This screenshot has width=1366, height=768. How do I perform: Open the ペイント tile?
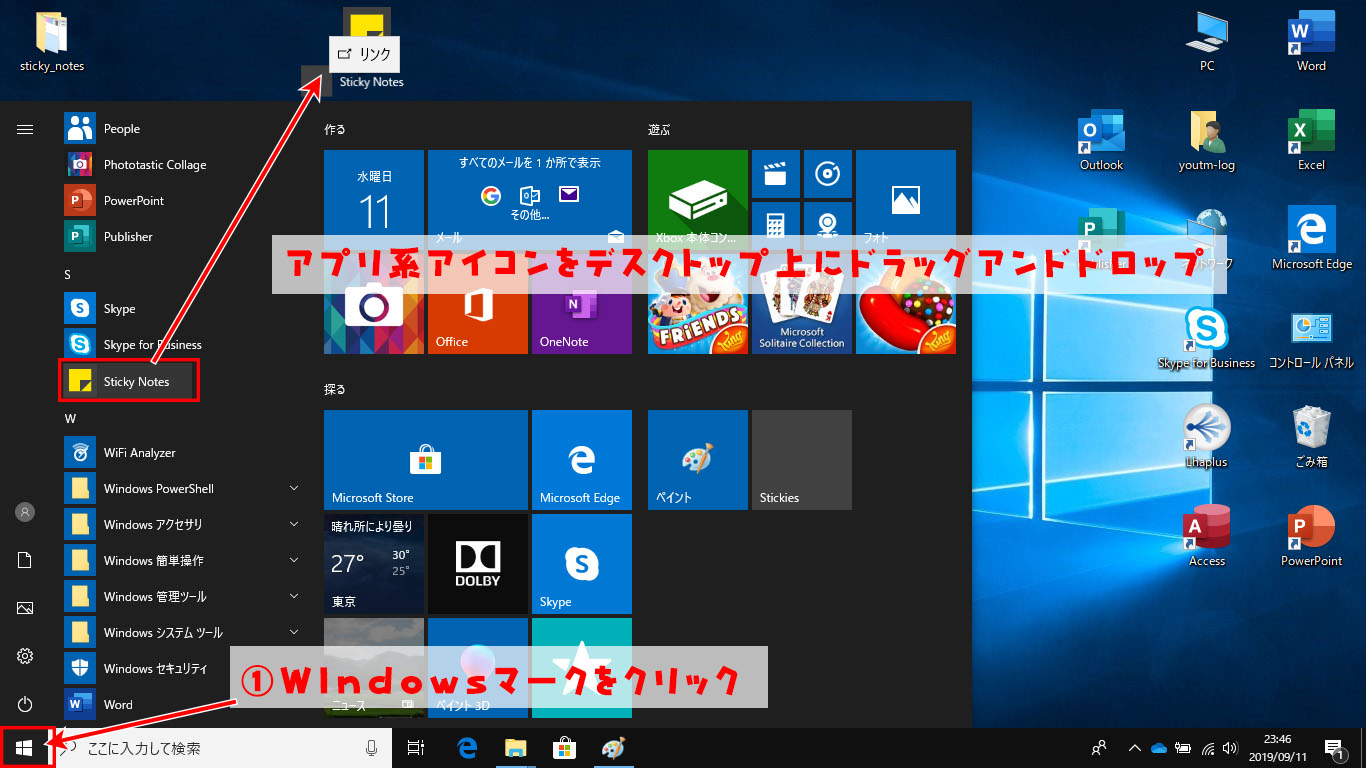click(x=698, y=460)
